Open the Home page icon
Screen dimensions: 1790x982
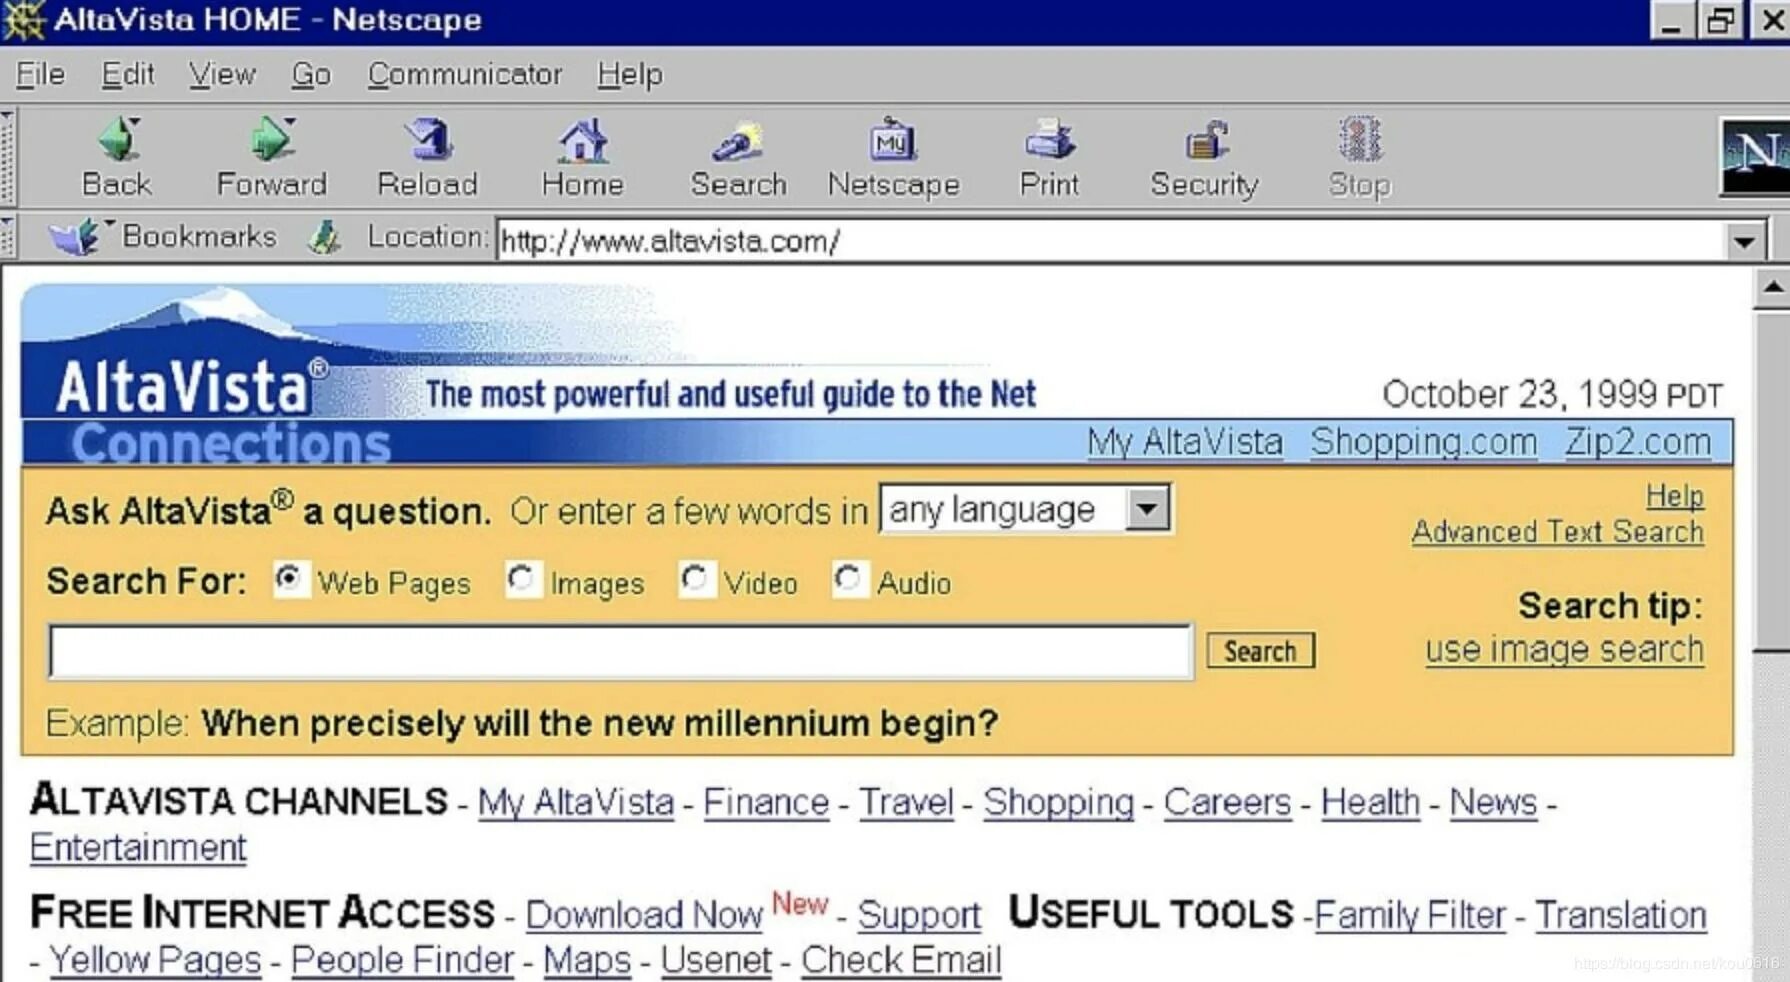tap(583, 140)
